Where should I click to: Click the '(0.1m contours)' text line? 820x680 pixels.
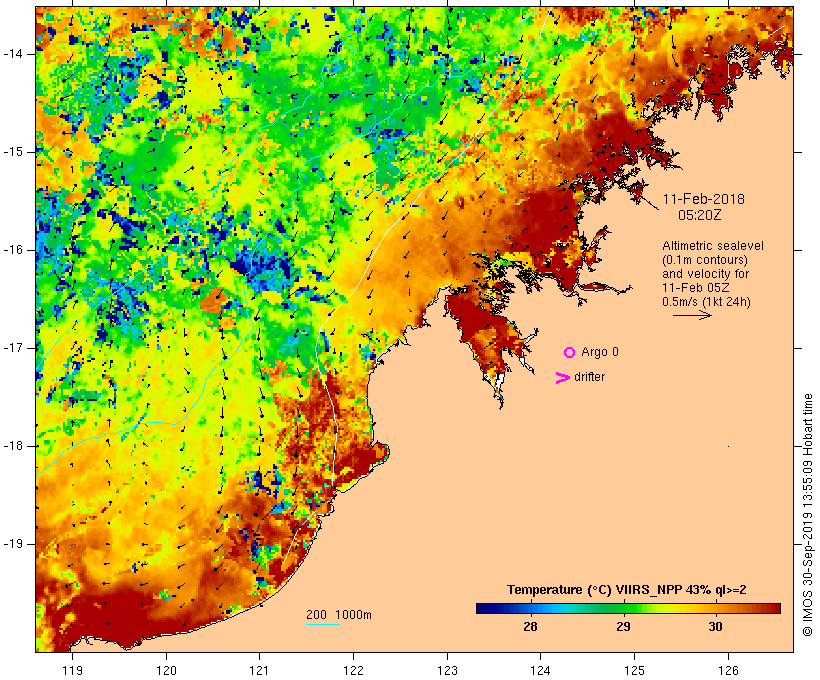tap(704, 260)
